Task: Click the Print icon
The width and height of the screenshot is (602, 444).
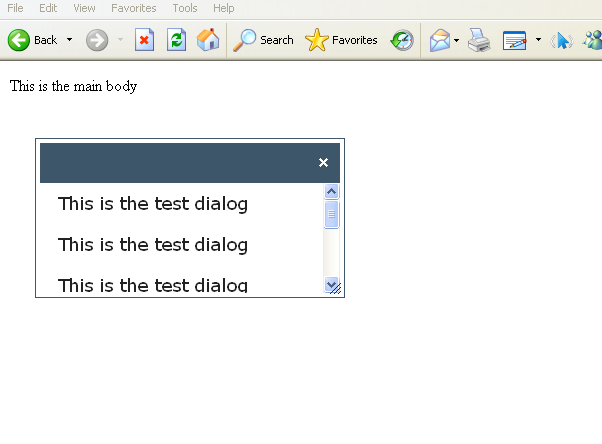Action: tap(479, 40)
